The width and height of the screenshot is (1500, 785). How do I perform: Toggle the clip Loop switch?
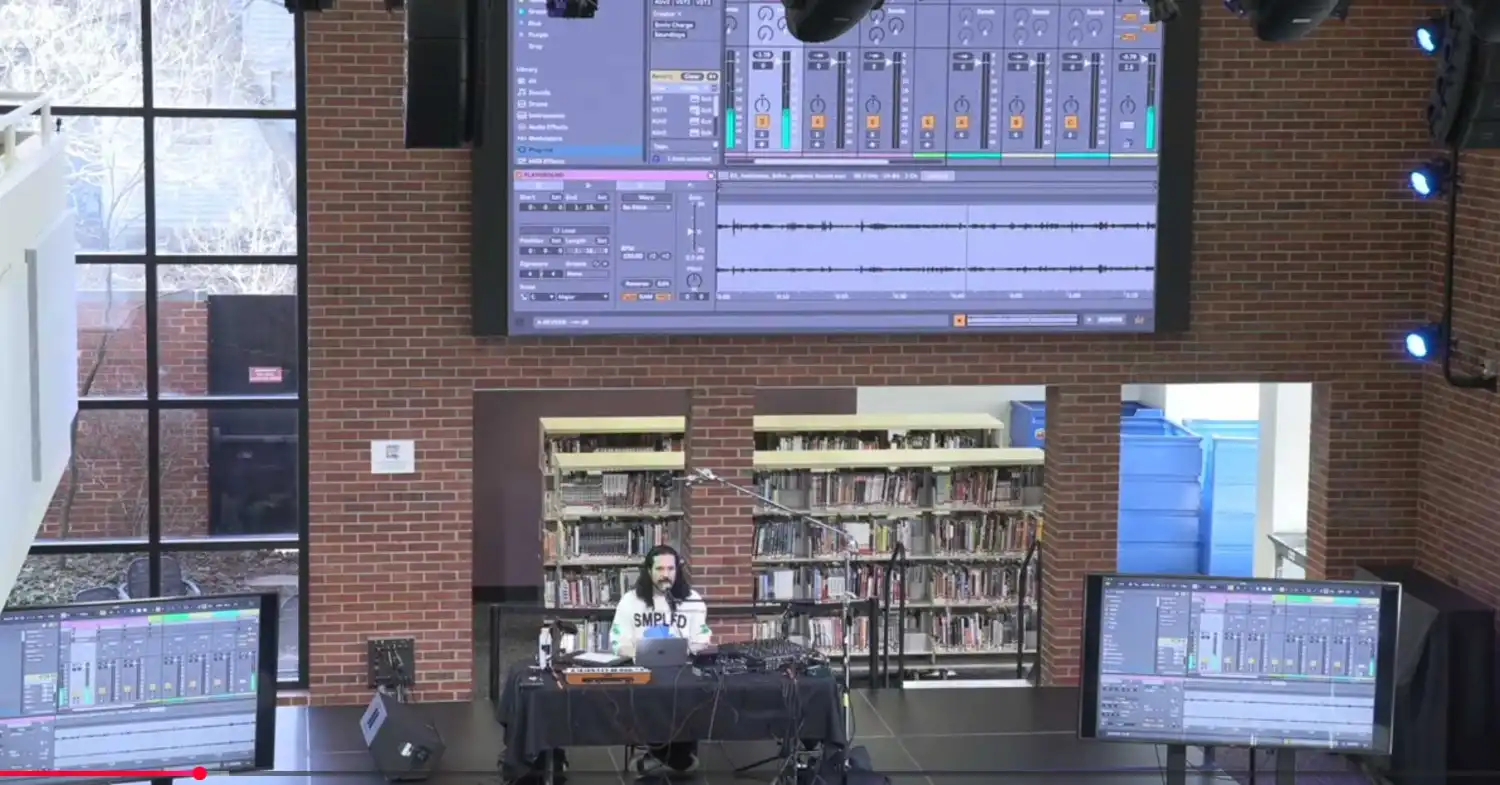coord(564,230)
